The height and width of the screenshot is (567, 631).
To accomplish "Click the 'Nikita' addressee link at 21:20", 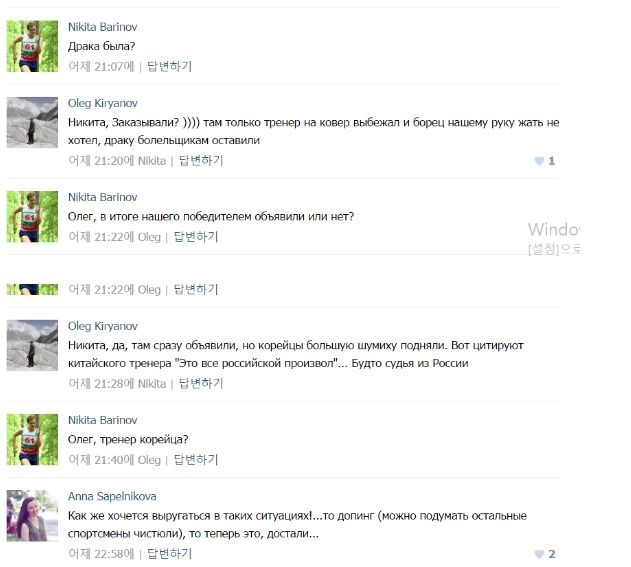I will point(152,161).
